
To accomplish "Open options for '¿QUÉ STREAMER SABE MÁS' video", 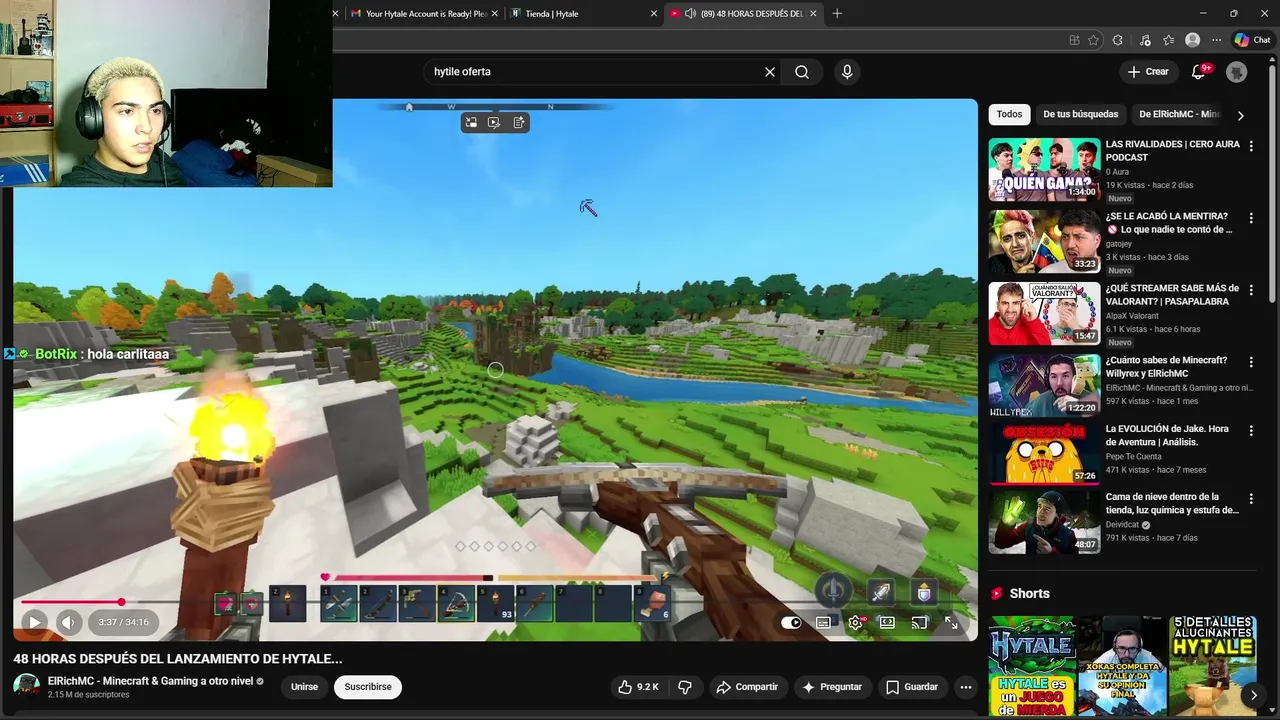I will 1250,290.
